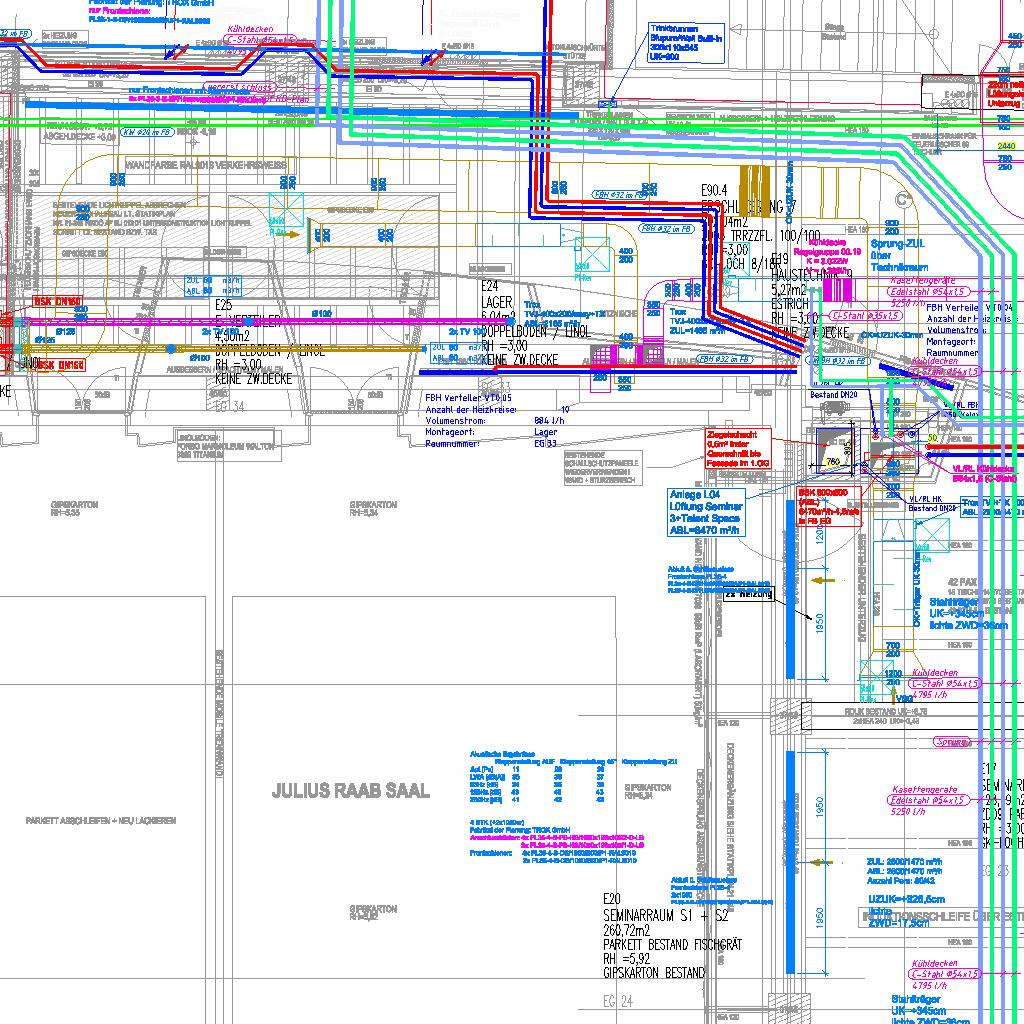
Task: Select the JULIUS RAAB SAAL room label
Action: [x=350, y=791]
